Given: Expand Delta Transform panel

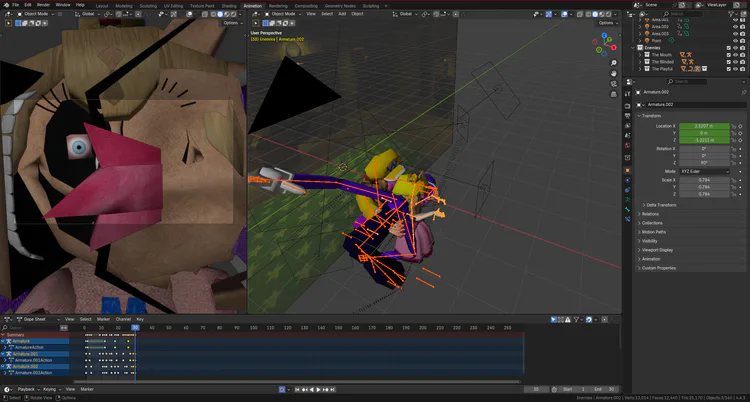Looking at the screenshot, I should [660, 205].
